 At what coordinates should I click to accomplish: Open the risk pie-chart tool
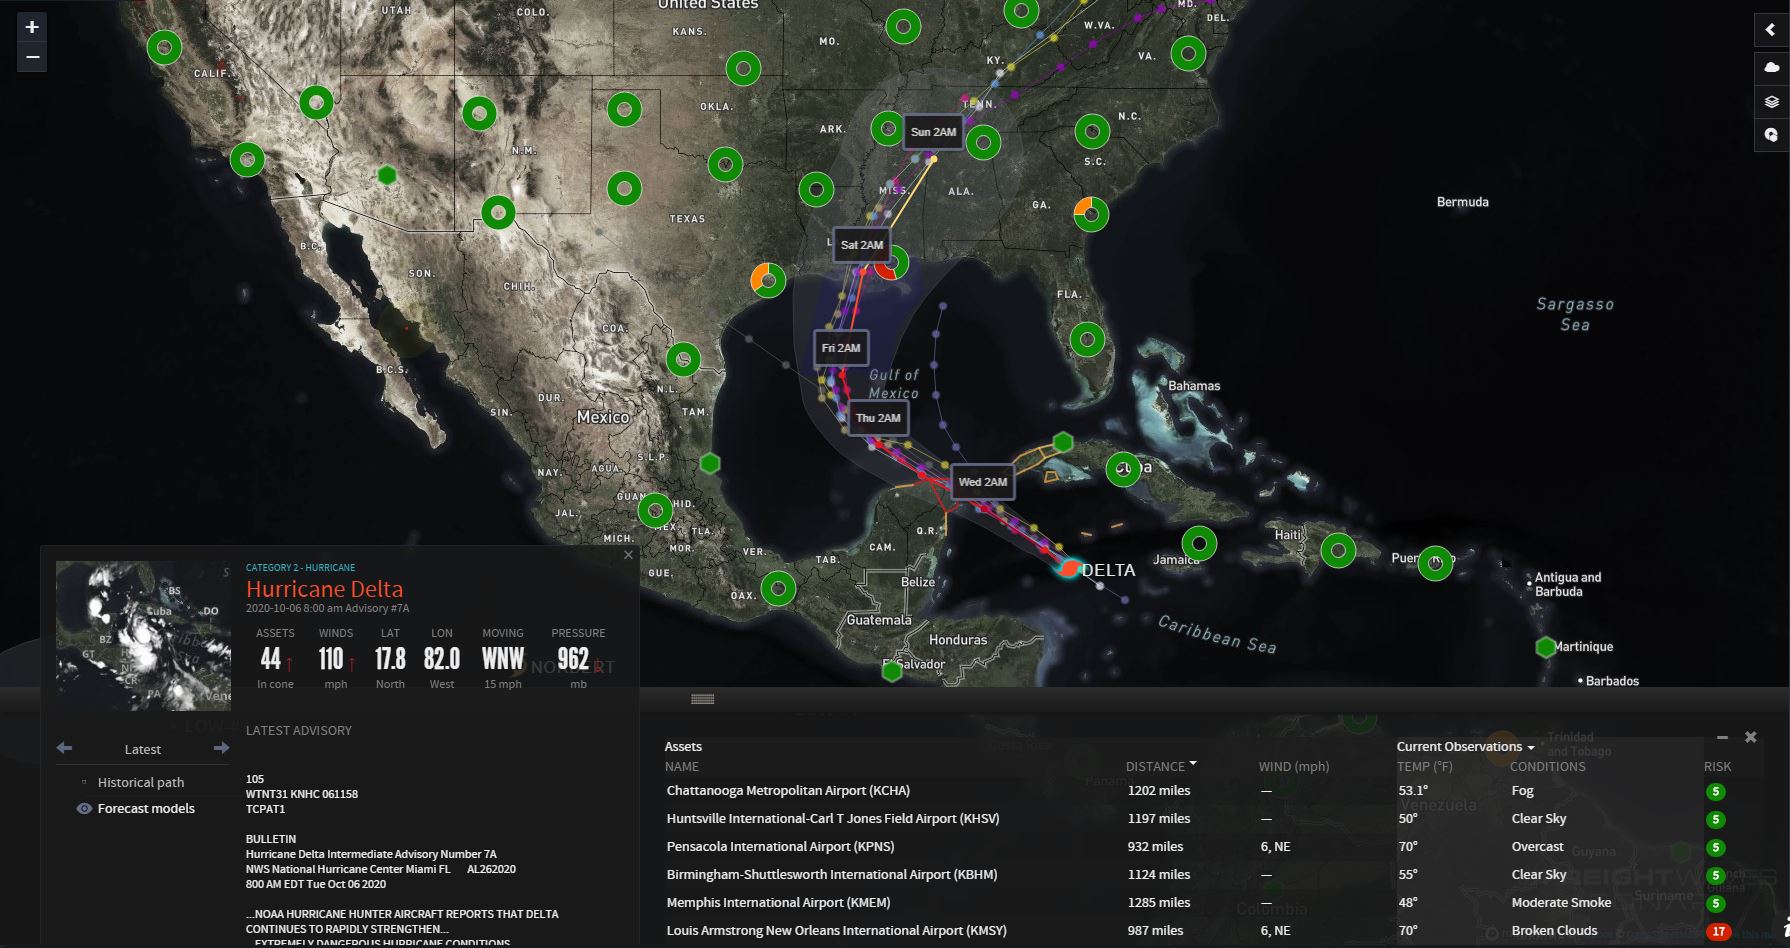pos(1772,135)
